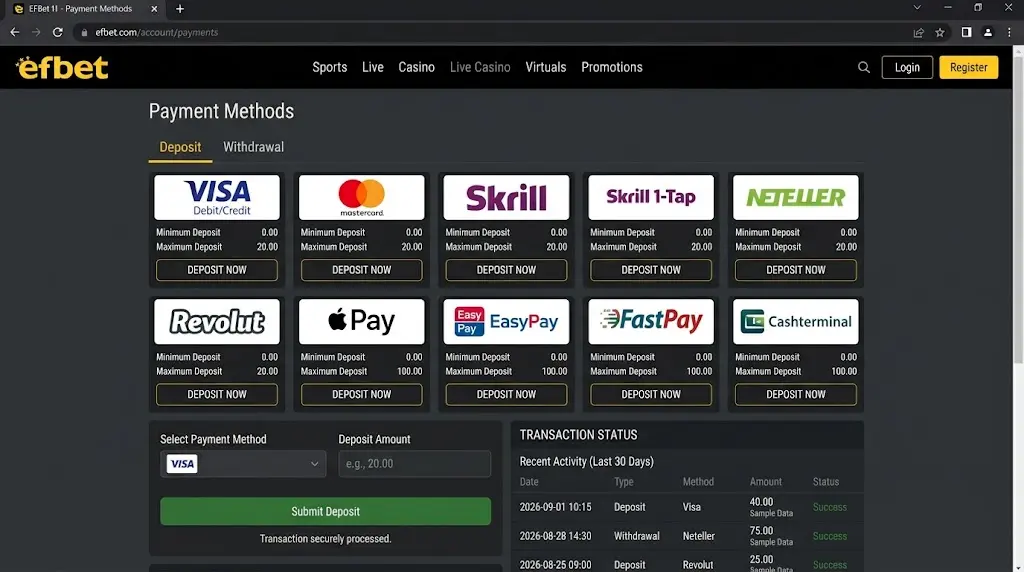This screenshot has height=572, width=1024.
Task: Expand the Select Payment Method dropdown
Action: click(x=243, y=464)
